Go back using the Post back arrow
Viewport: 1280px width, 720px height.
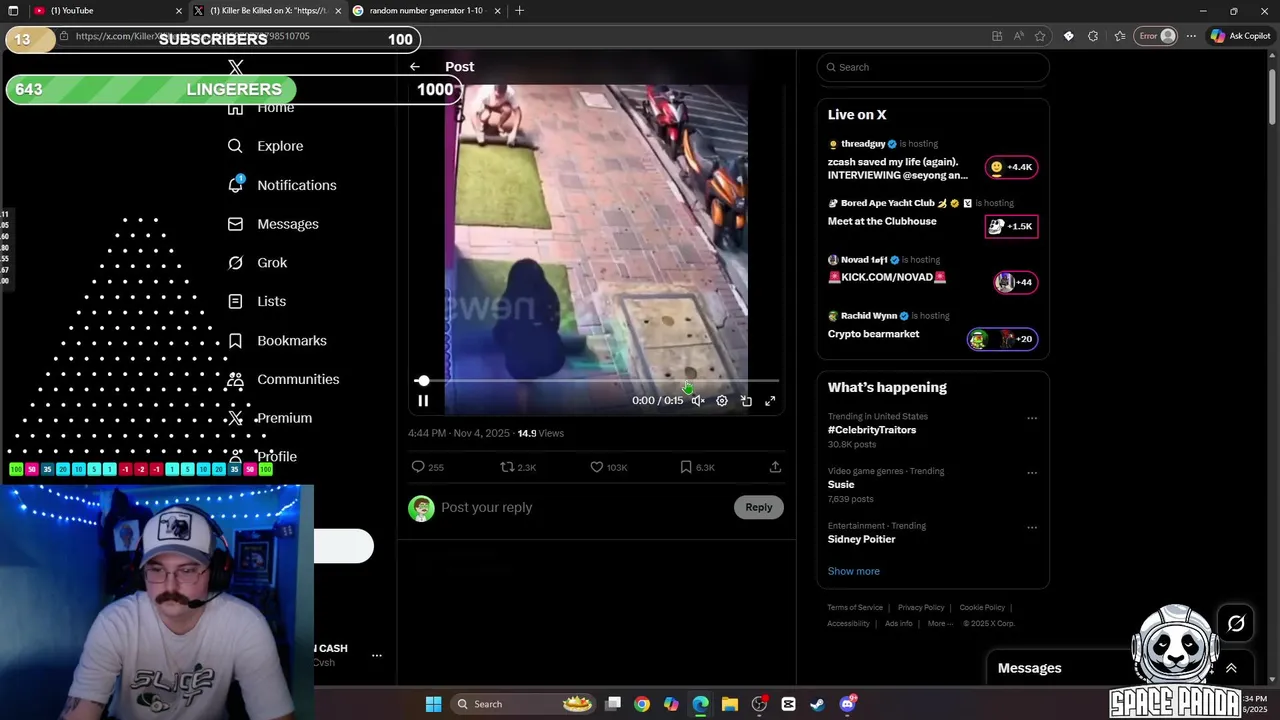tap(414, 67)
